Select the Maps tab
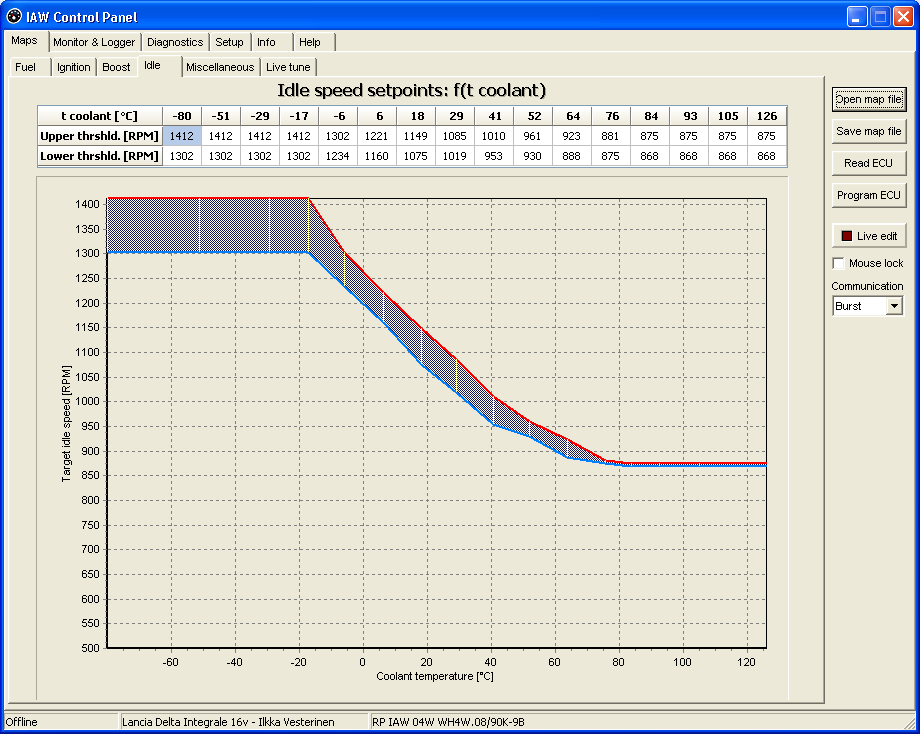Viewport: 920px width, 734px height. [24, 40]
